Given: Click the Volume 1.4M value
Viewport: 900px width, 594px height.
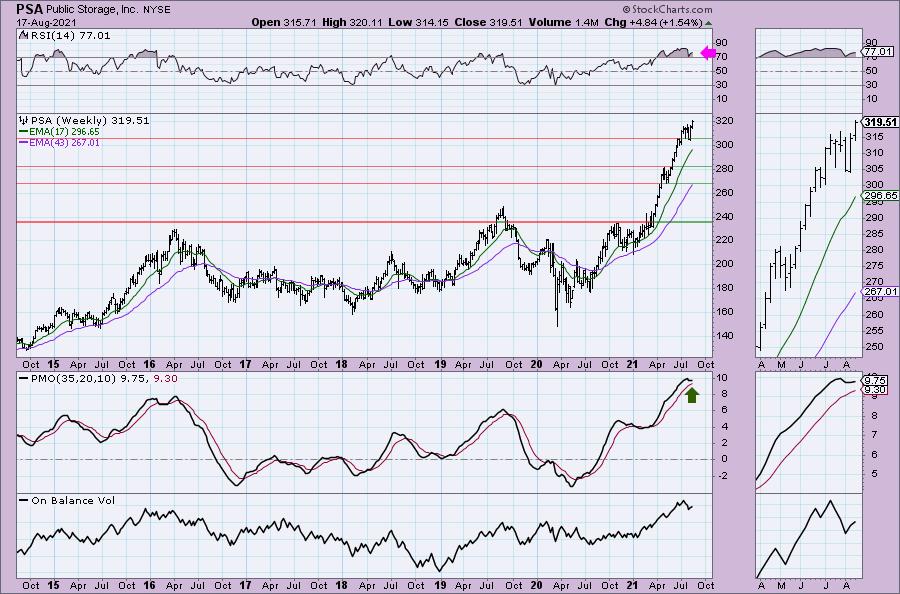Looking at the screenshot, I should click(564, 22).
